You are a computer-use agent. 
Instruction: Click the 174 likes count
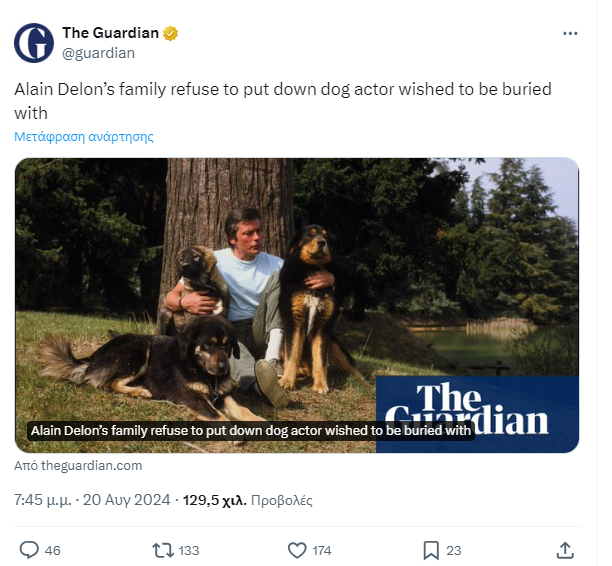click(321, 550)
